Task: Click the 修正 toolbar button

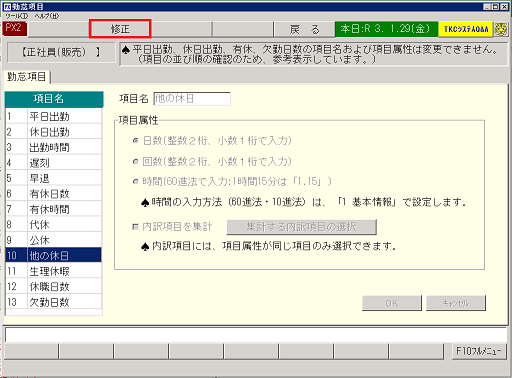Action: click(120, 29)
